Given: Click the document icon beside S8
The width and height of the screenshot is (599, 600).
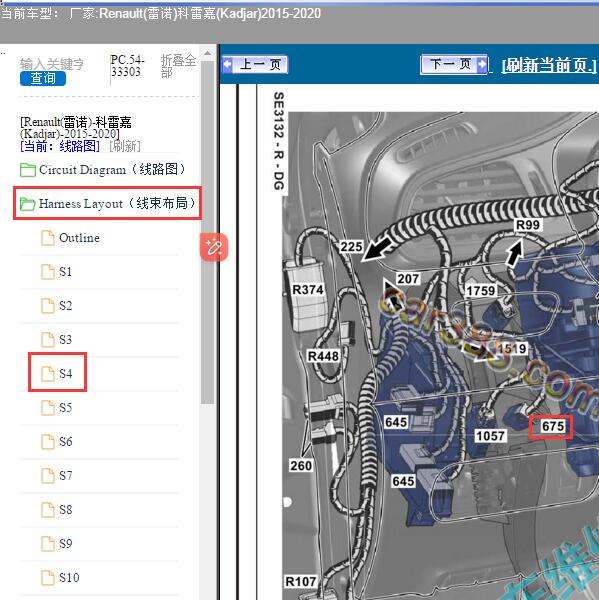Looking at the screenshot, I should (48, 510).
